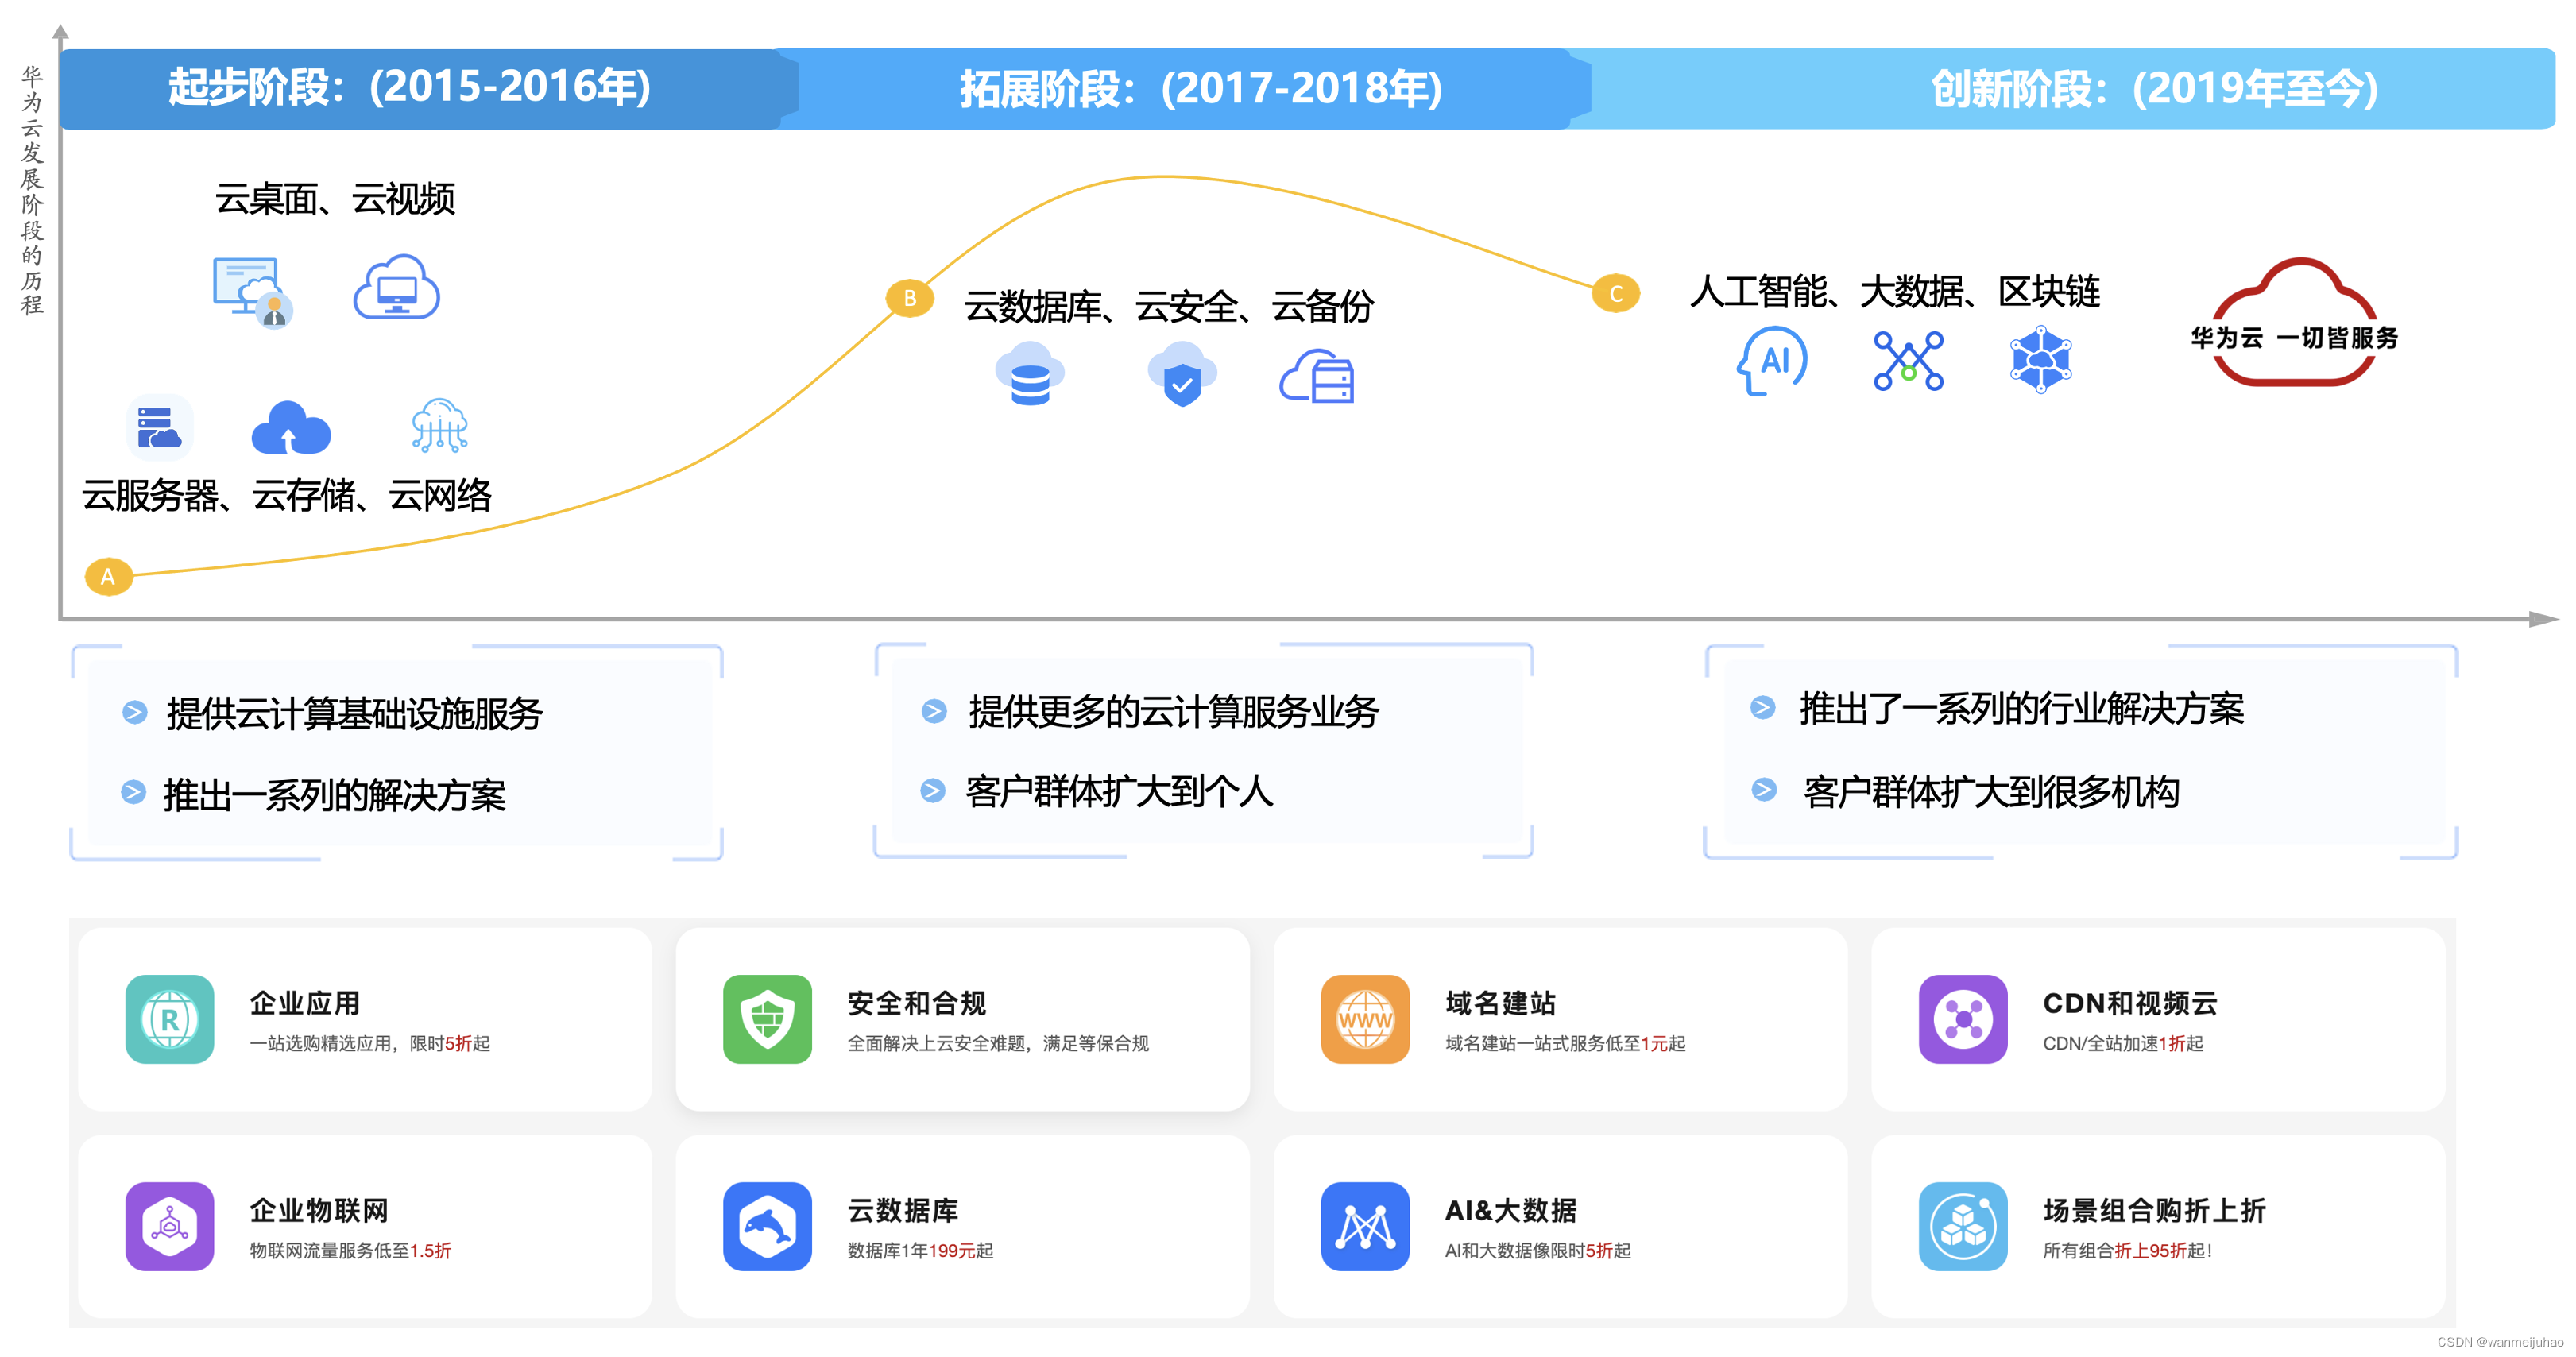Click the bullet arrow beside 提供云计算基础设施服务

tap(135, 712)
